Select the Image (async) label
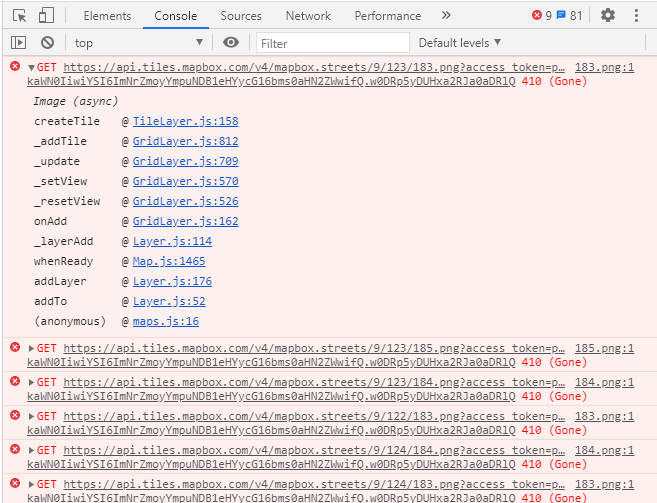The width and height of the screenshot is (657, 503). (x=76, y=101)
